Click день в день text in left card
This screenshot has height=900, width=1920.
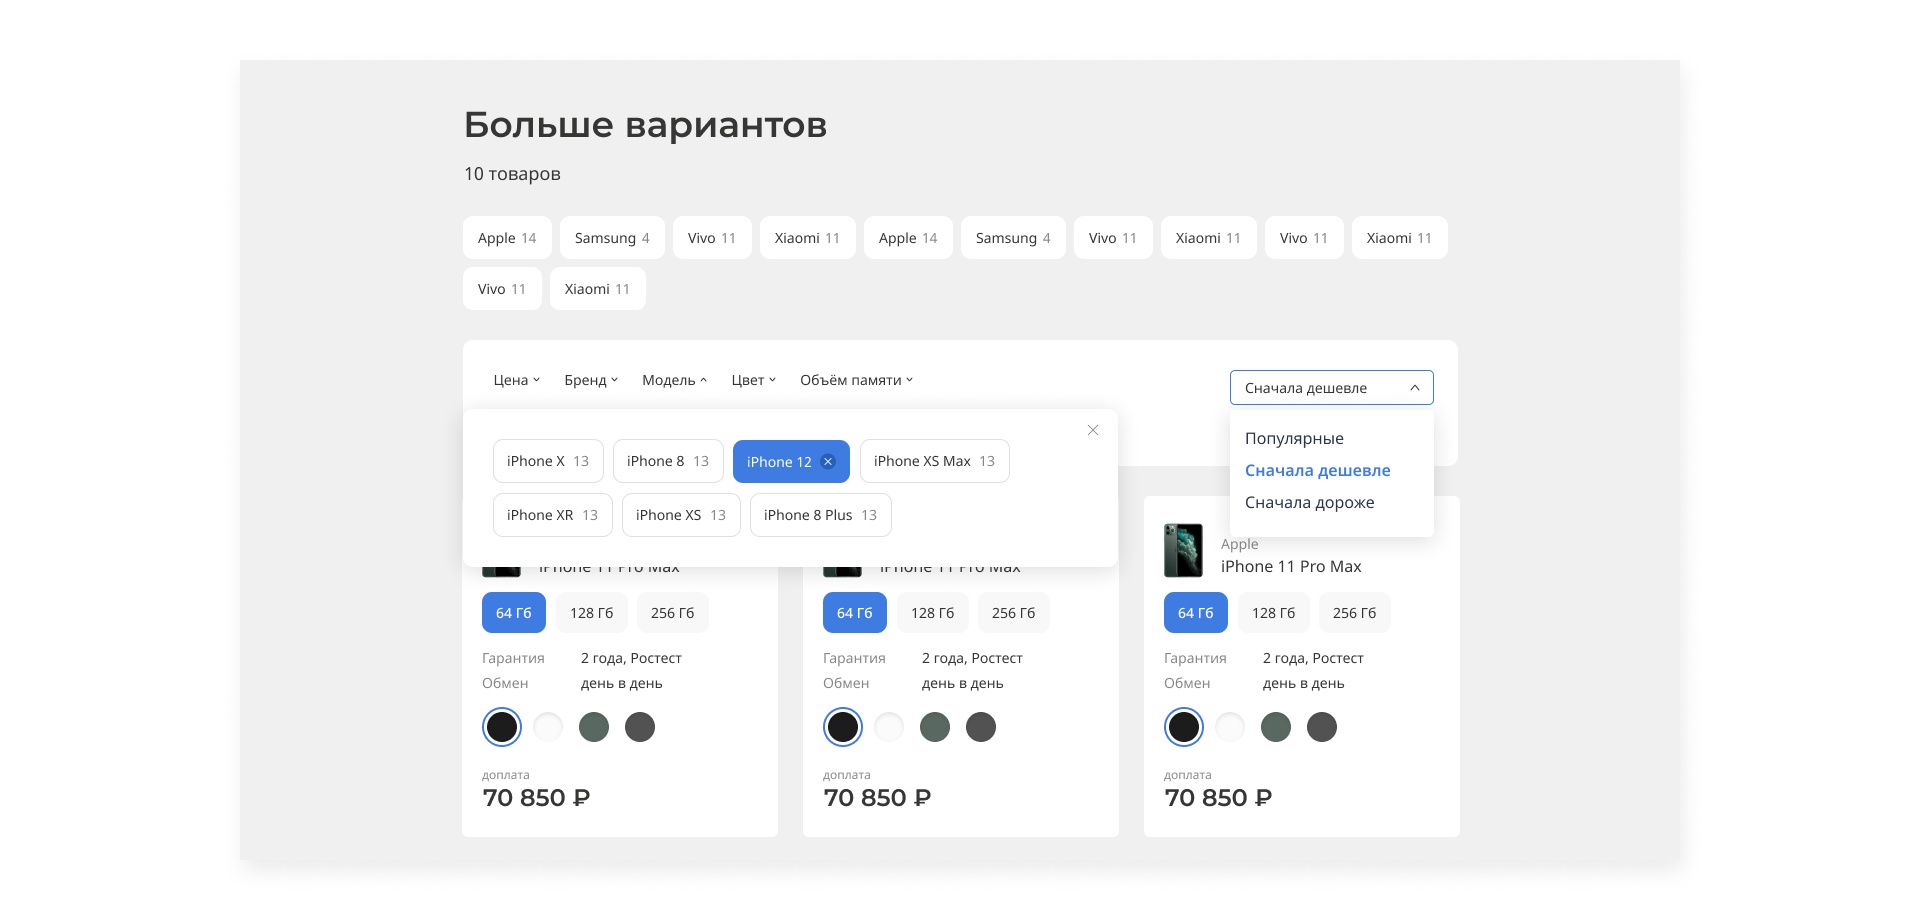click(622, 683)
